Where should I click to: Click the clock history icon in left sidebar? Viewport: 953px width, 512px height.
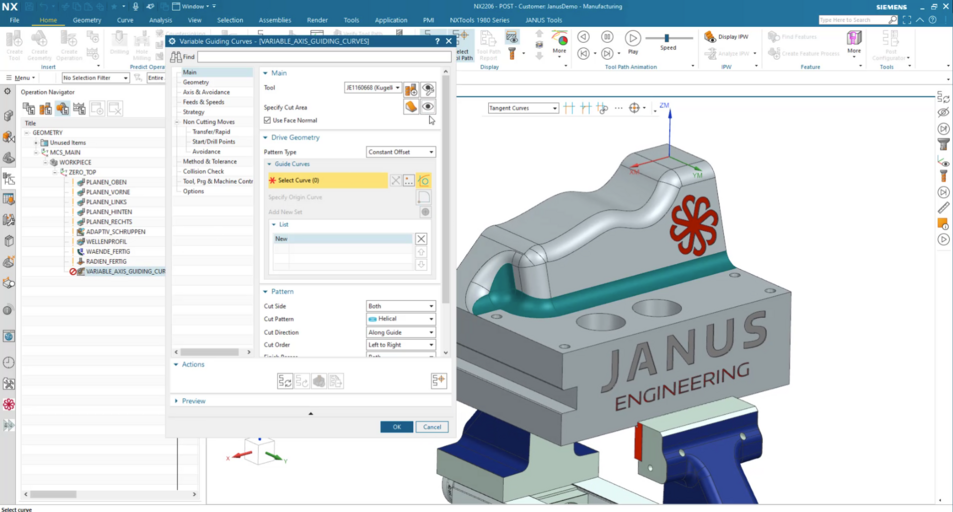click(x=9, y=362)
